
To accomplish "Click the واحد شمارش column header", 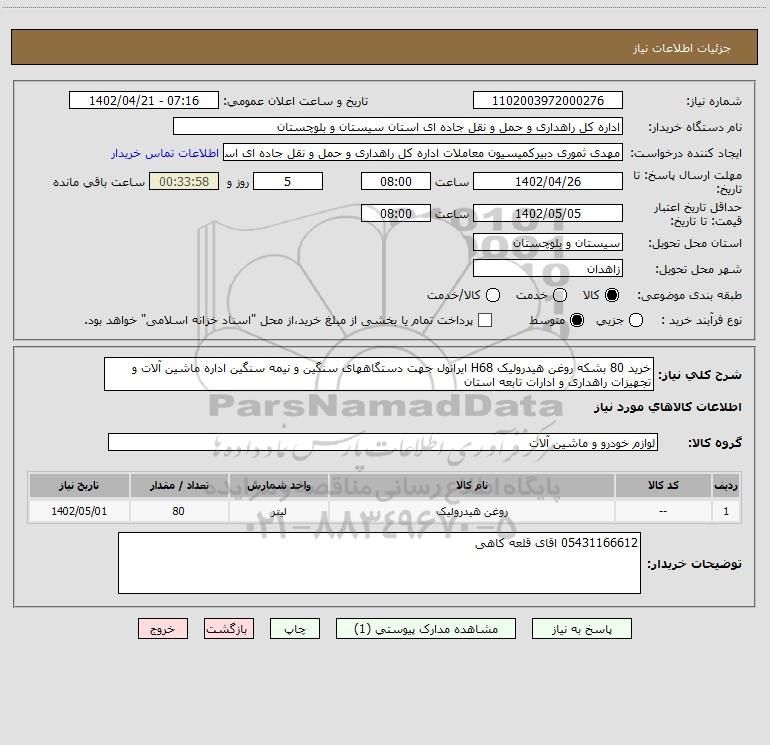I will [278, 485].
